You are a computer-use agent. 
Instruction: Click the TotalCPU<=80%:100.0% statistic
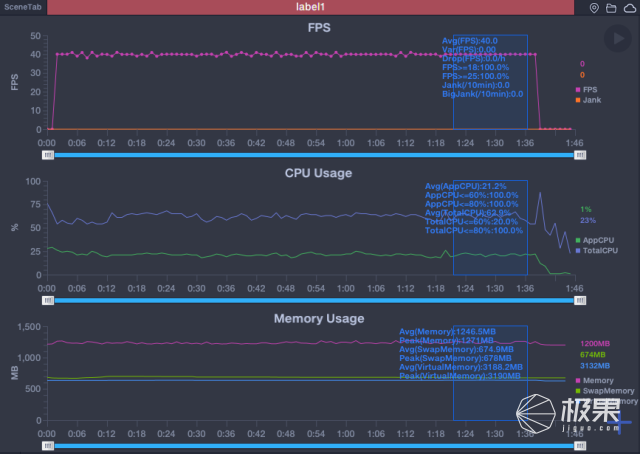pyautogui.click(x=474, y=230)
